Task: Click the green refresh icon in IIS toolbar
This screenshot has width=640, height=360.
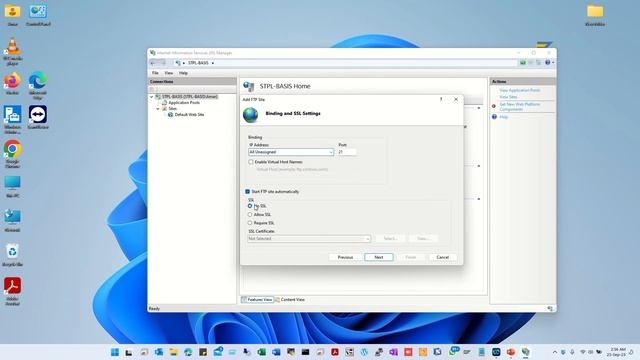Action: (523, 63)
